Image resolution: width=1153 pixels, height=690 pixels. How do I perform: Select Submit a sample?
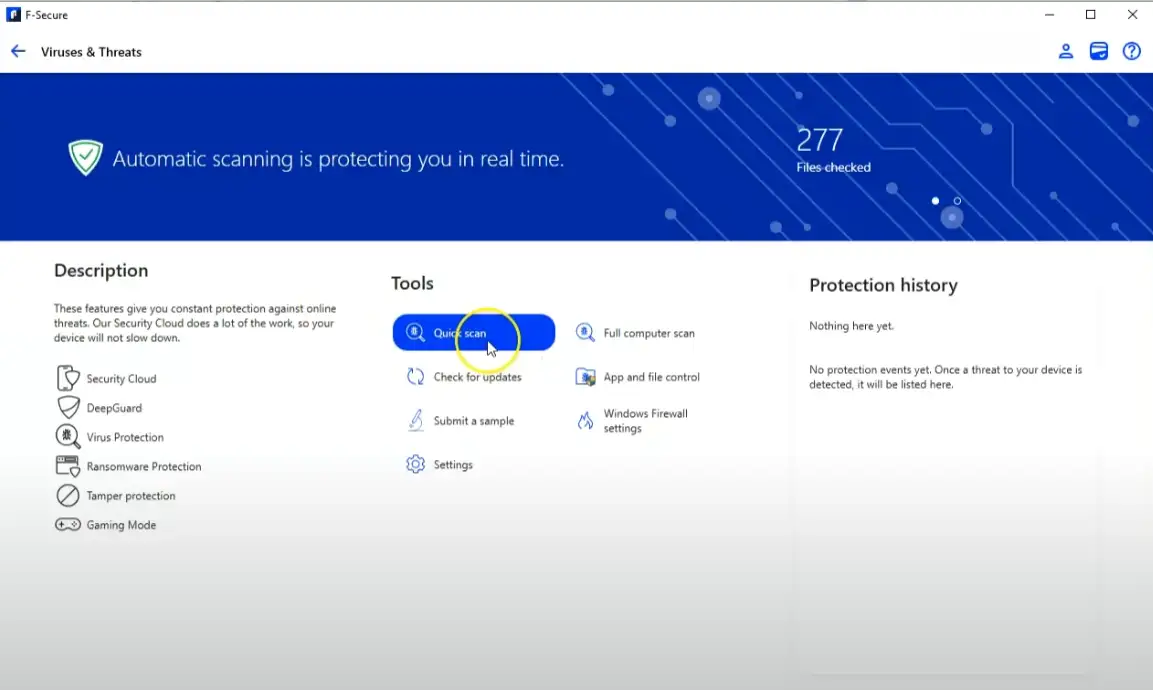(x=473, y=421)
